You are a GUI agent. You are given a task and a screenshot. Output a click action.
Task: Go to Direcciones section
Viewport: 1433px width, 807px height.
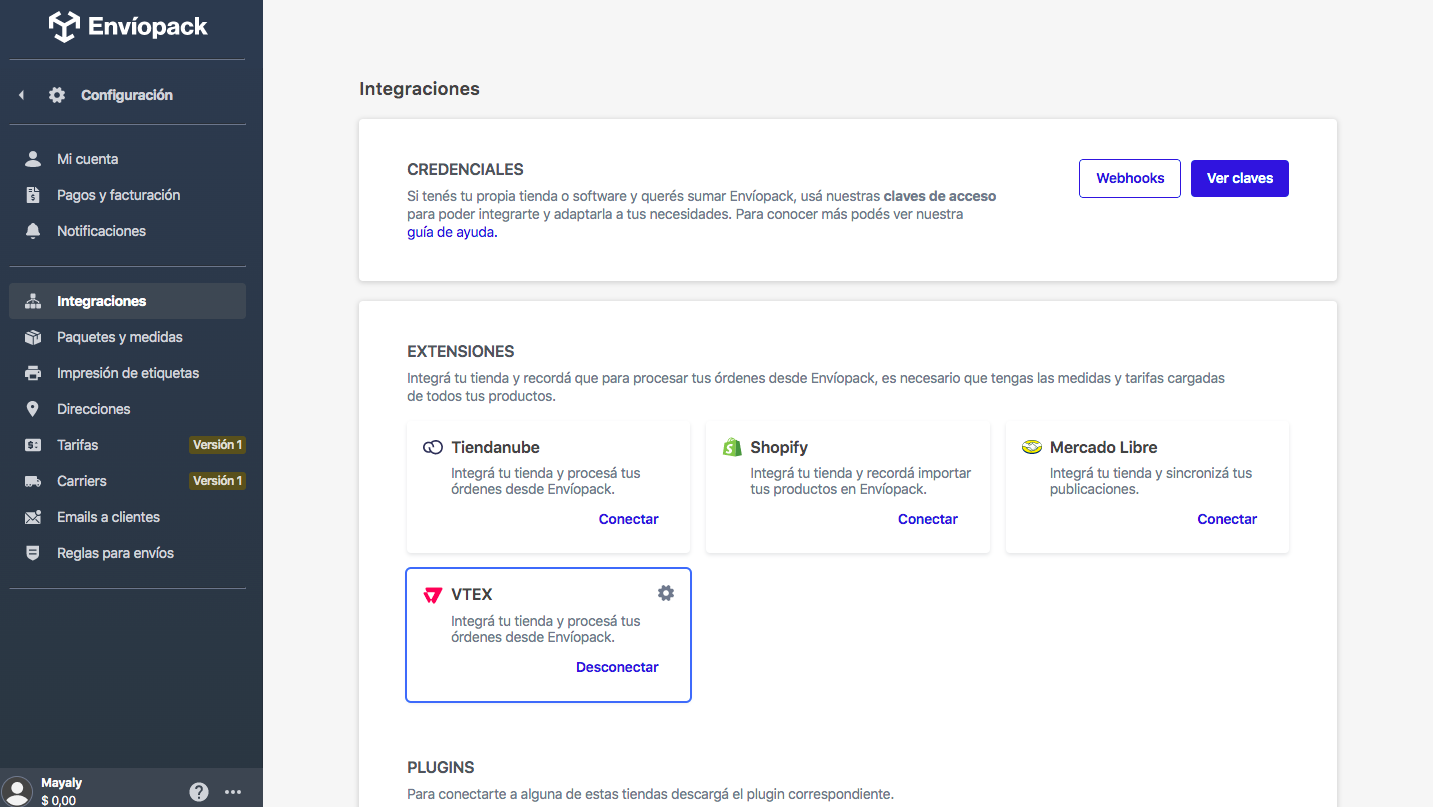tap(128, 409)
